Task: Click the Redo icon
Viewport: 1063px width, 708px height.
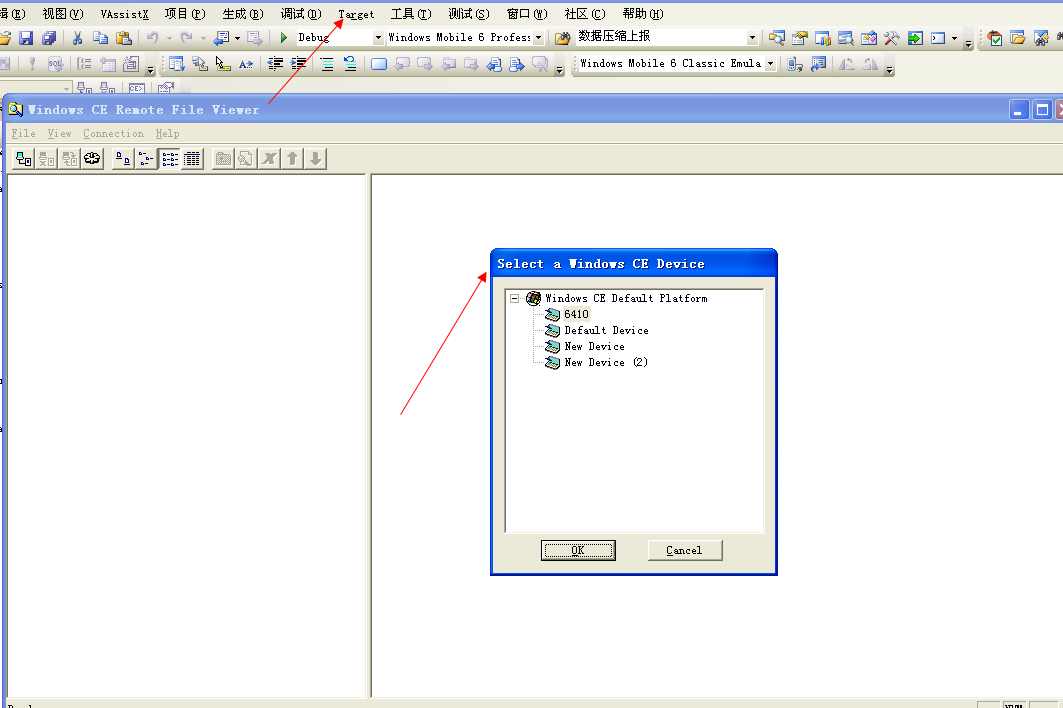Action: click(x=186, y=38)
